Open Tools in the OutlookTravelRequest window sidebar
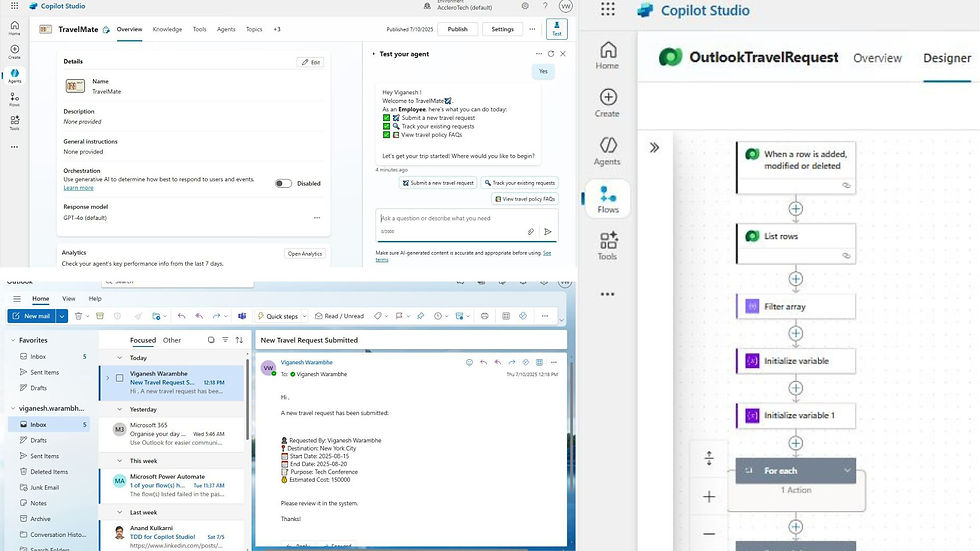This screenshot has width=980, height=551. (x=608, y=246)
